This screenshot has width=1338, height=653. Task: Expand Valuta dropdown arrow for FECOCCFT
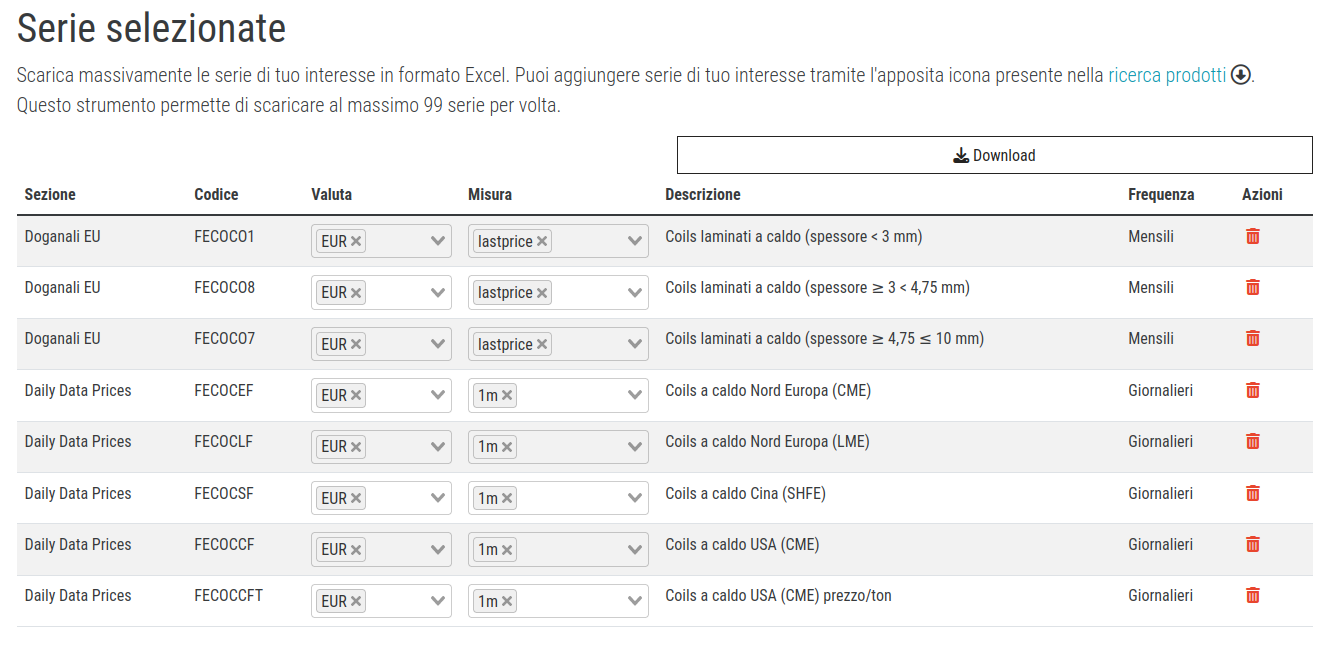(x=438, y=601)
